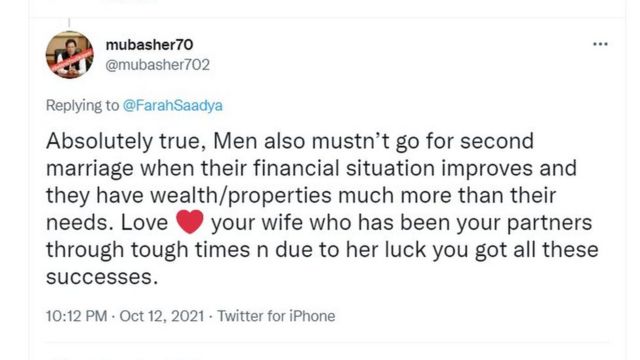Image resolution: width=640 pixels, height=360 pixels.
Task: Click the word "Absolutely" in the tweet
Action: point(99,142)
